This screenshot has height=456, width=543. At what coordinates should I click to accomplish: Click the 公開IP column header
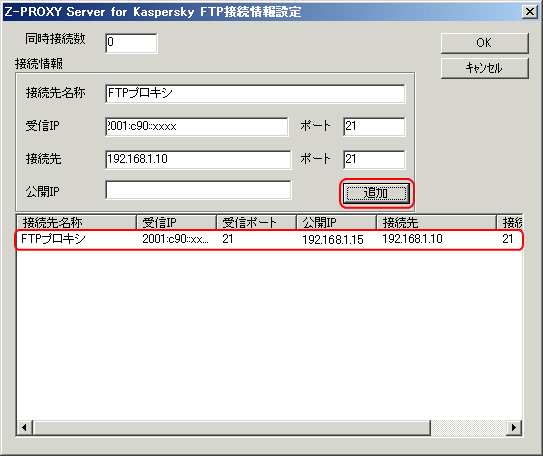[x=336, y=222]
